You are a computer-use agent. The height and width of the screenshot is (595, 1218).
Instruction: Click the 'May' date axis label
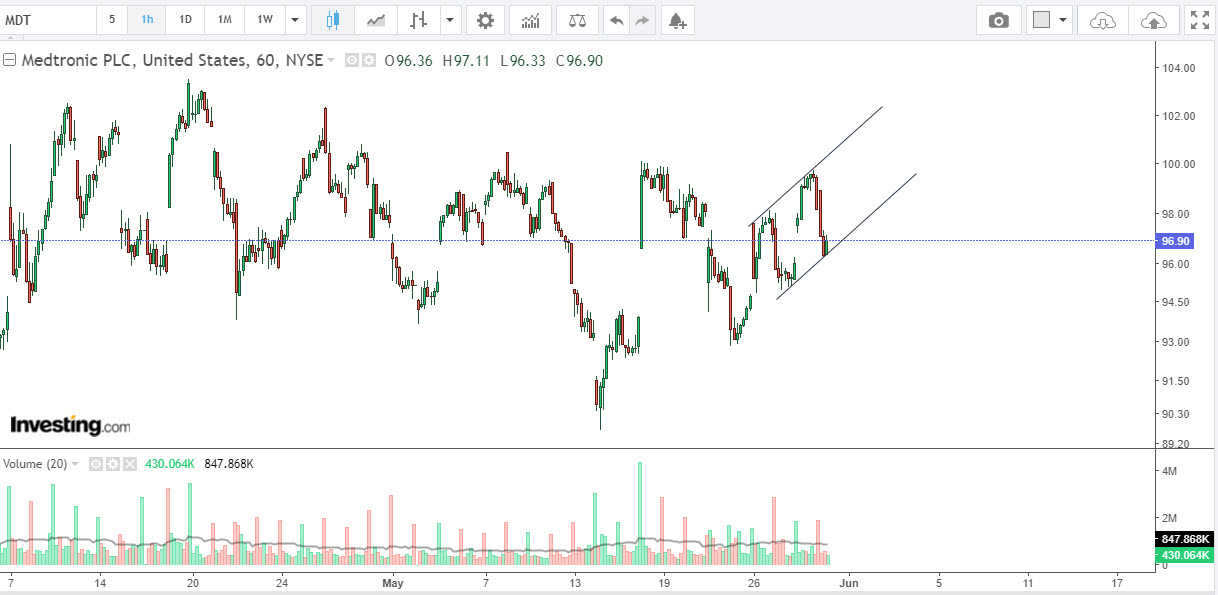point(392,581)
